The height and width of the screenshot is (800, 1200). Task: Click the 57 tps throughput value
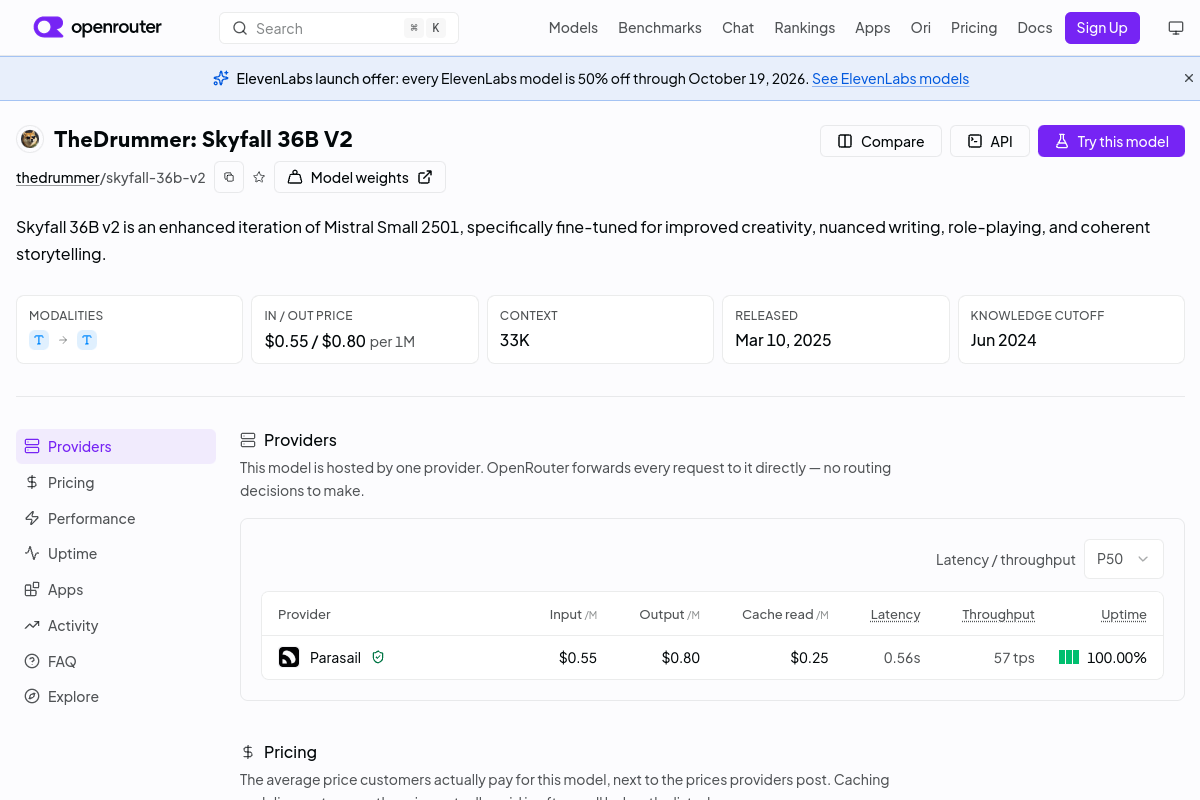click(x=1014, y=658)
